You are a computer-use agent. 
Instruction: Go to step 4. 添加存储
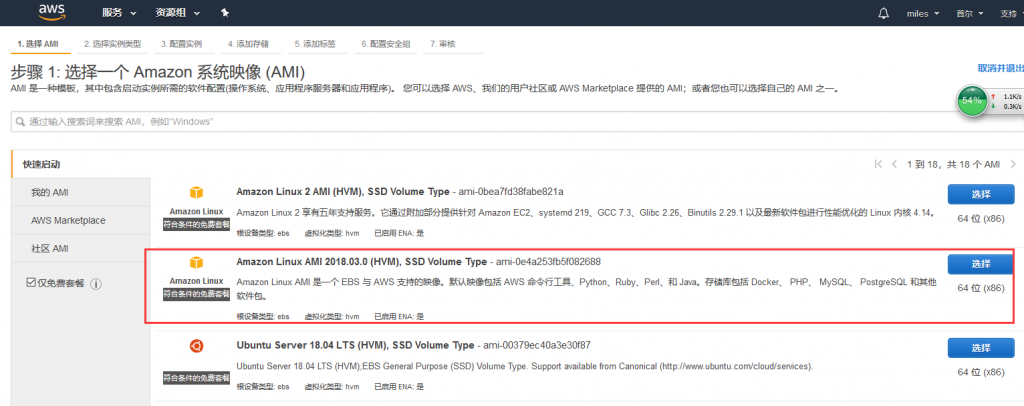248,44
